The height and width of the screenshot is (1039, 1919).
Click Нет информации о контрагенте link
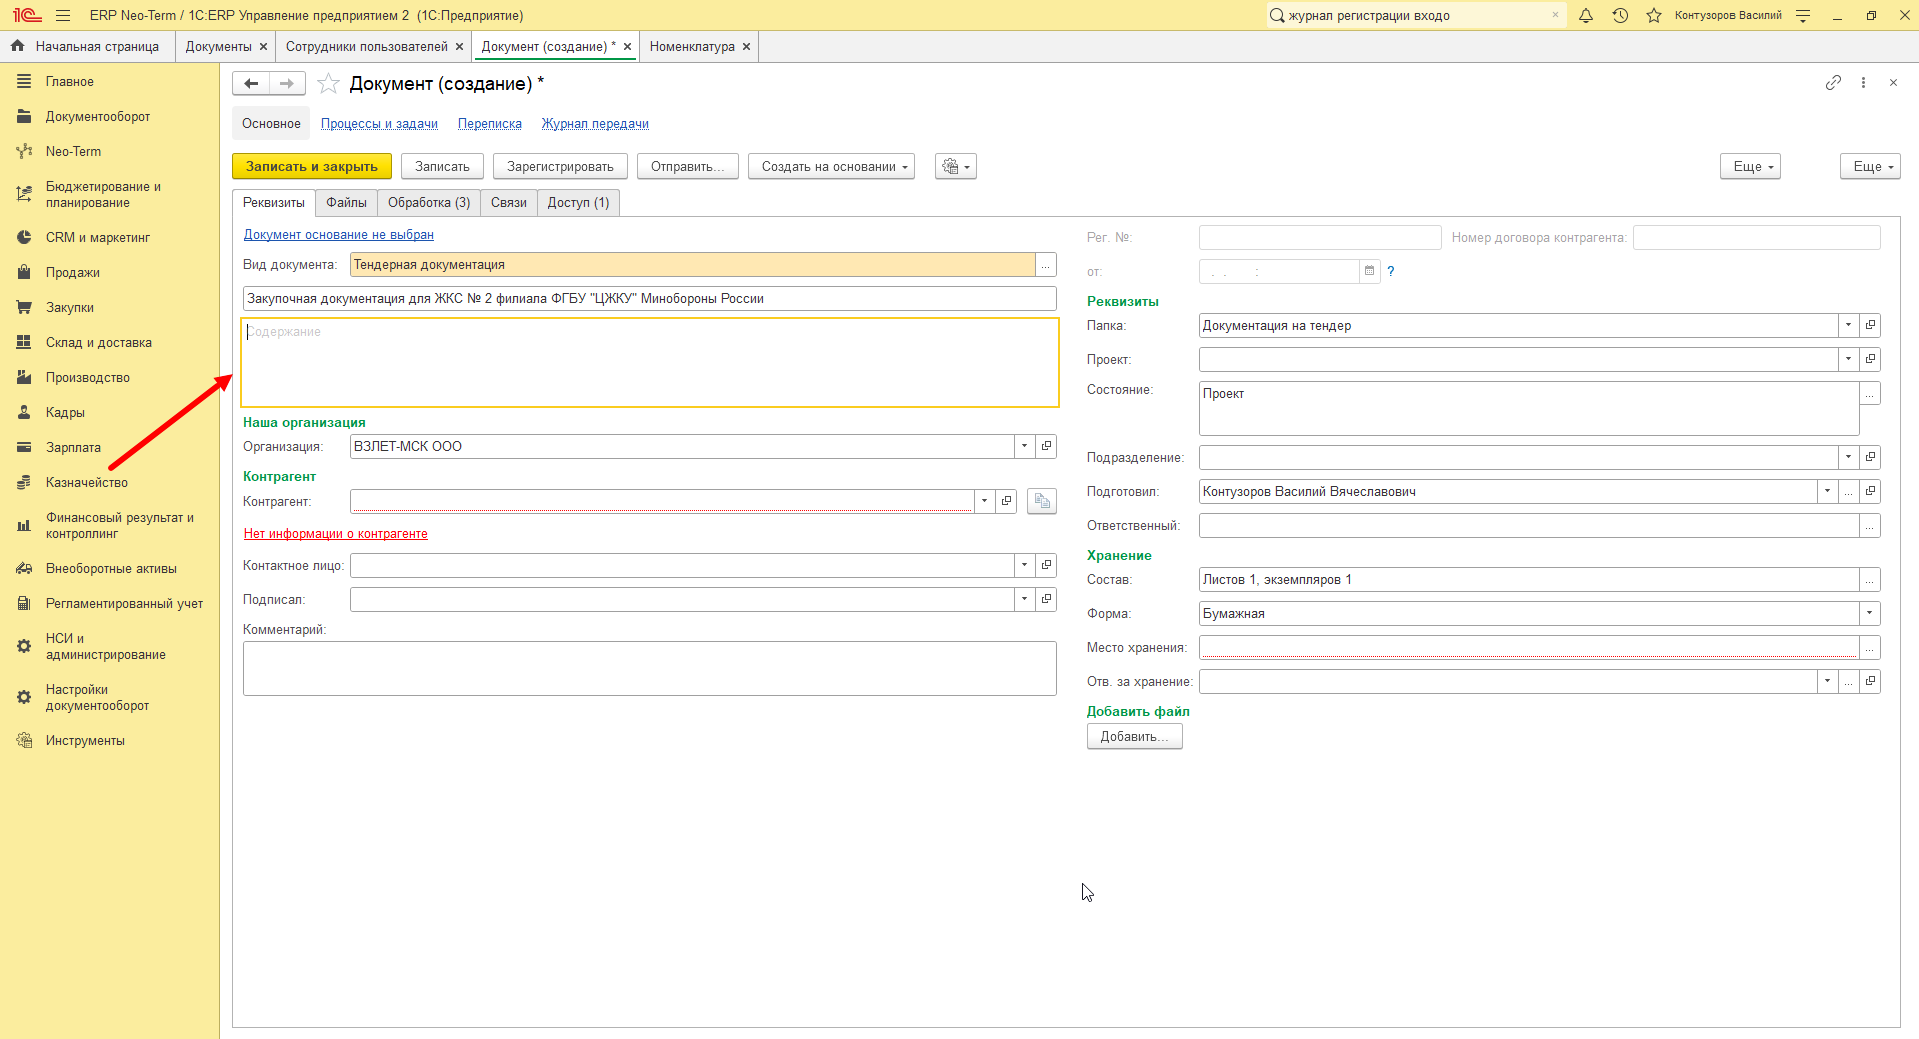pyautogui.click(x=336, y=533)
